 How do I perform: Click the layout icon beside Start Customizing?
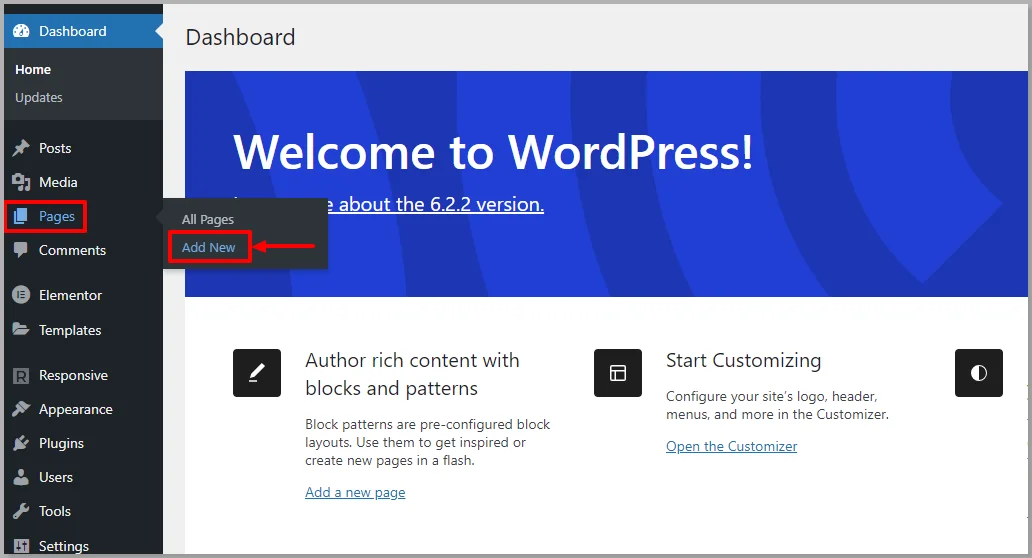click(617, 373)
